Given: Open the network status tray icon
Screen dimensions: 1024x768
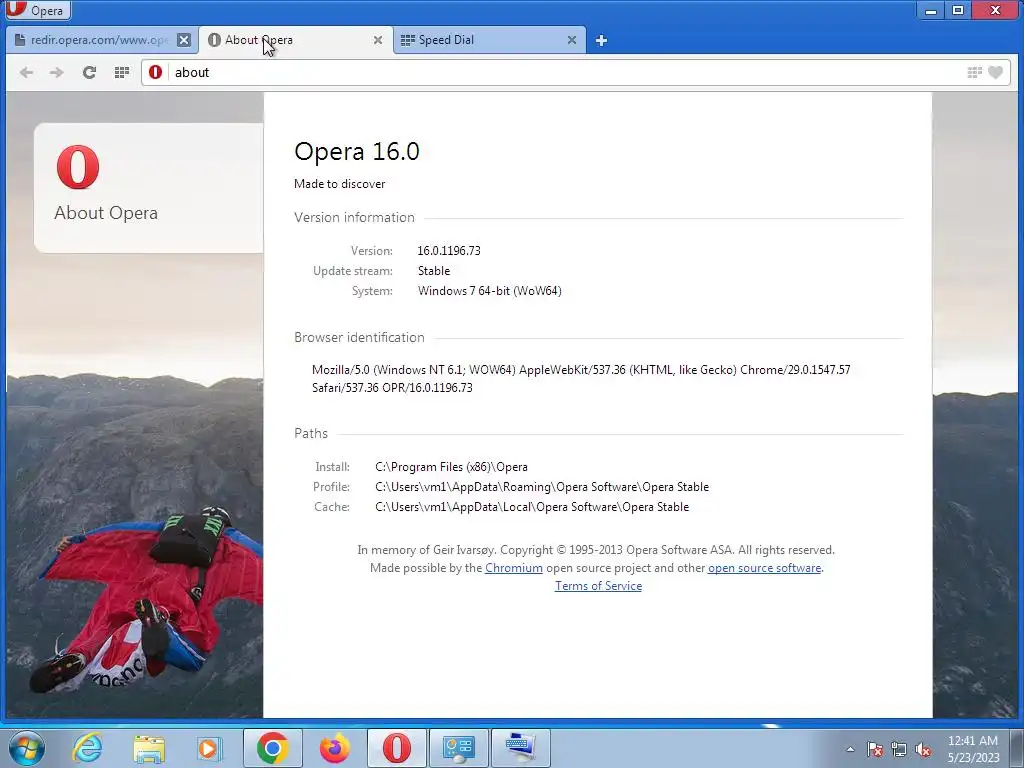Looking at the screenshot, I should [899, 749].
